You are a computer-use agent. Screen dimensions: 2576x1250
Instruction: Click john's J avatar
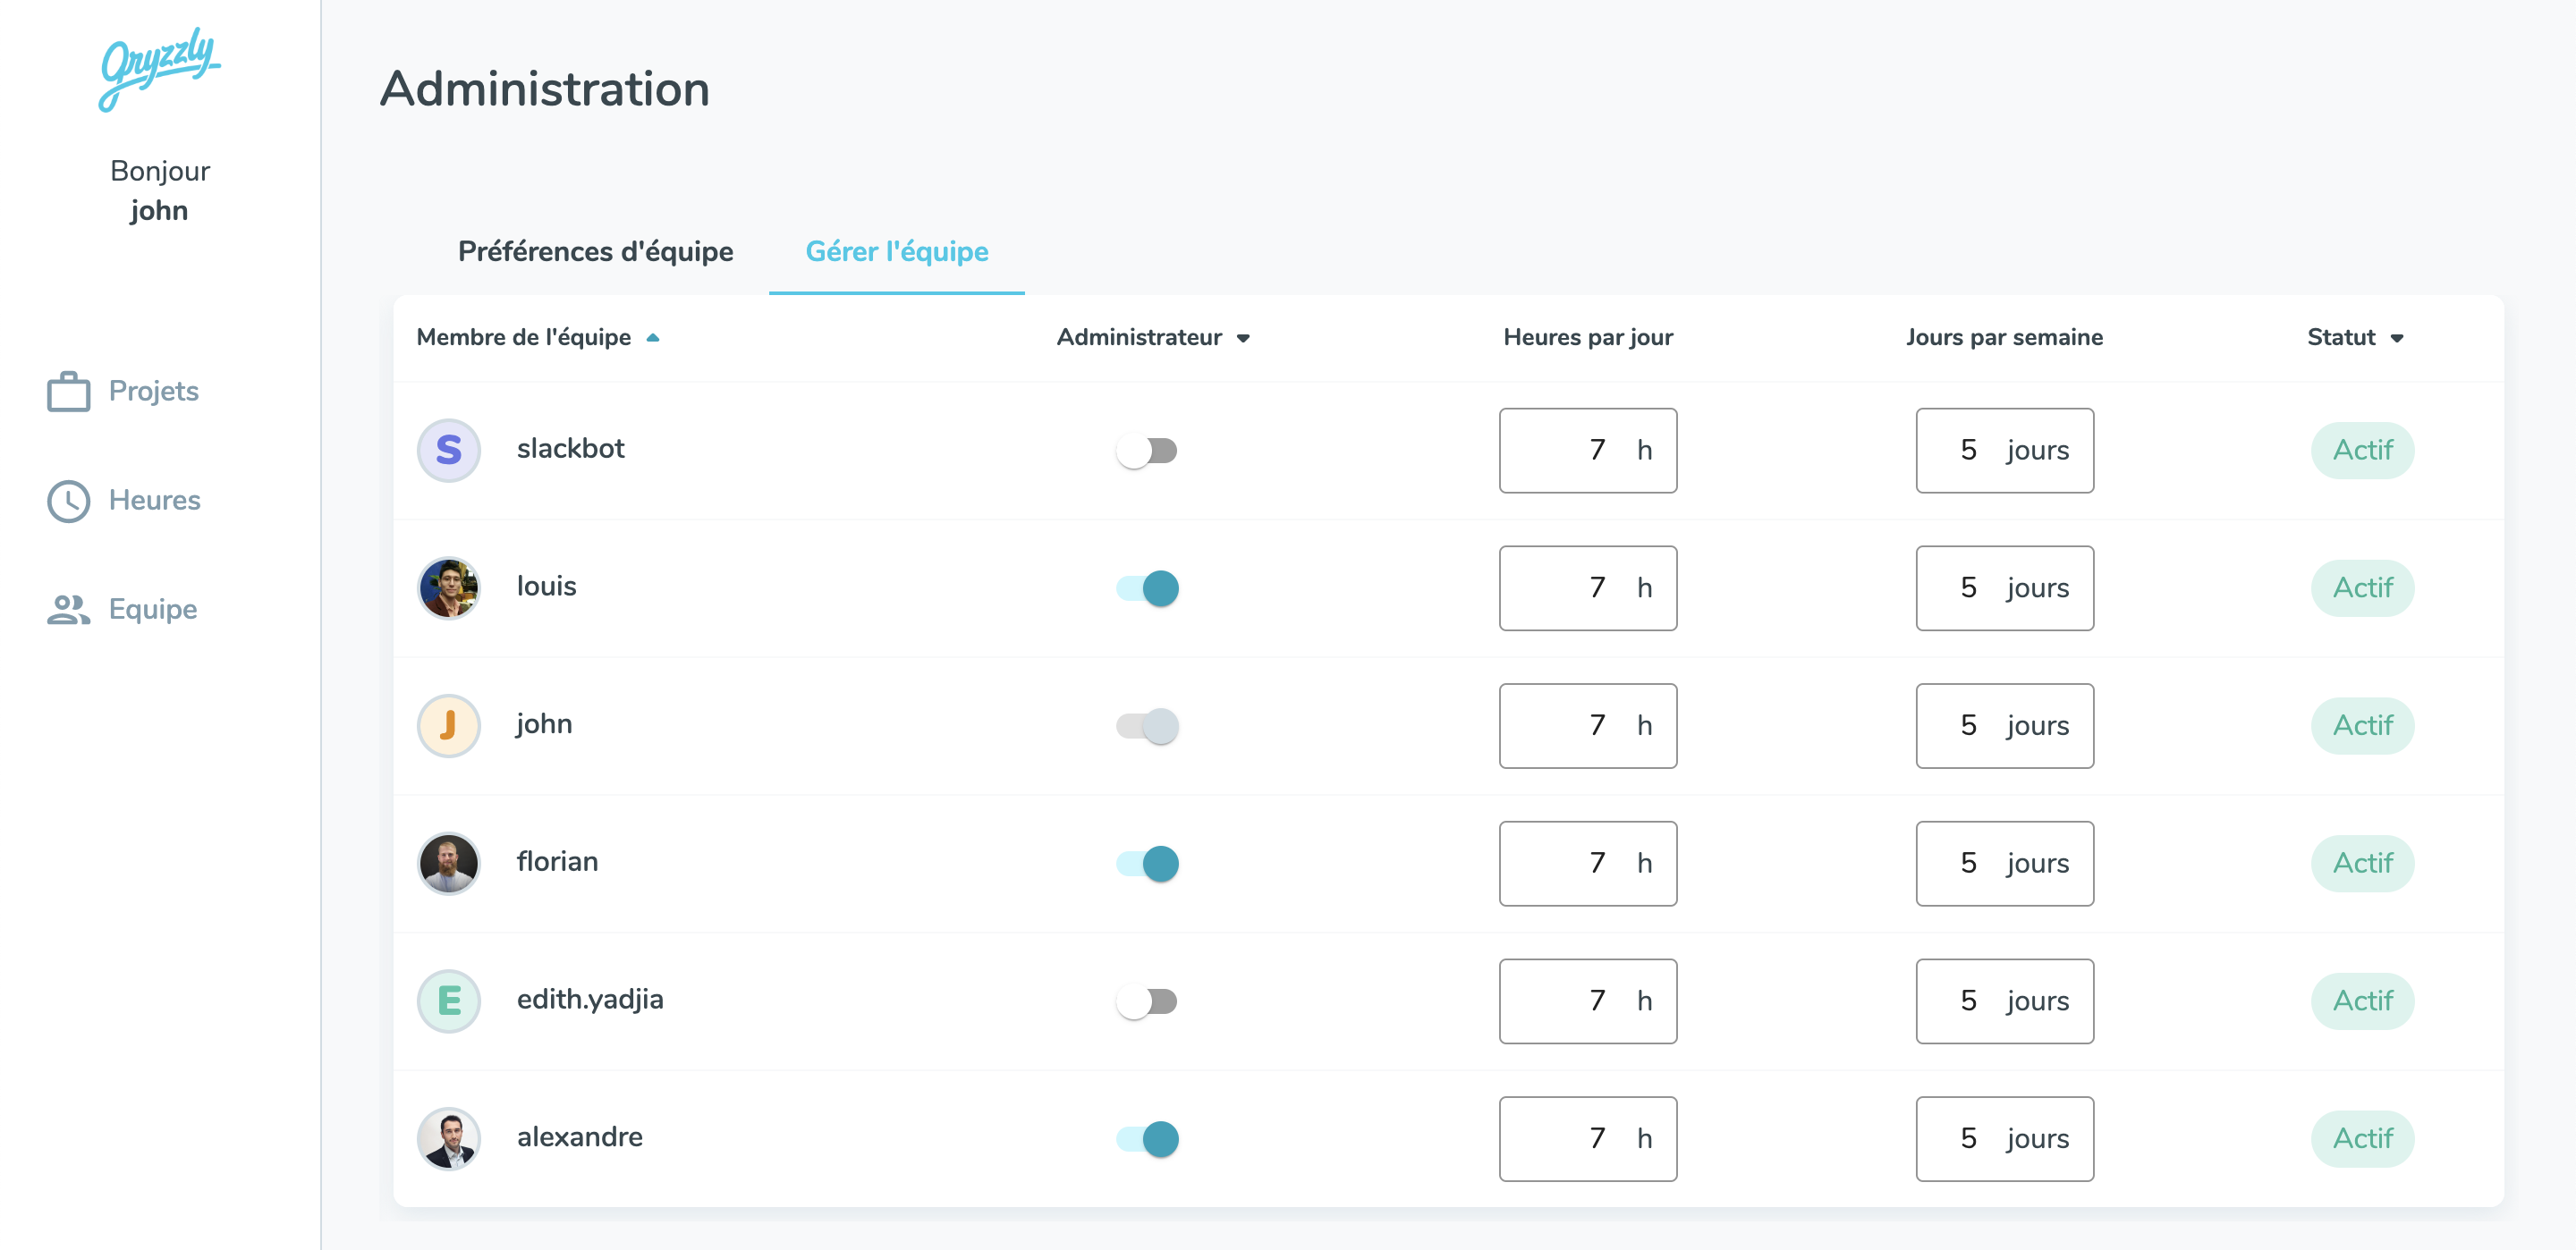coord(449,726)
